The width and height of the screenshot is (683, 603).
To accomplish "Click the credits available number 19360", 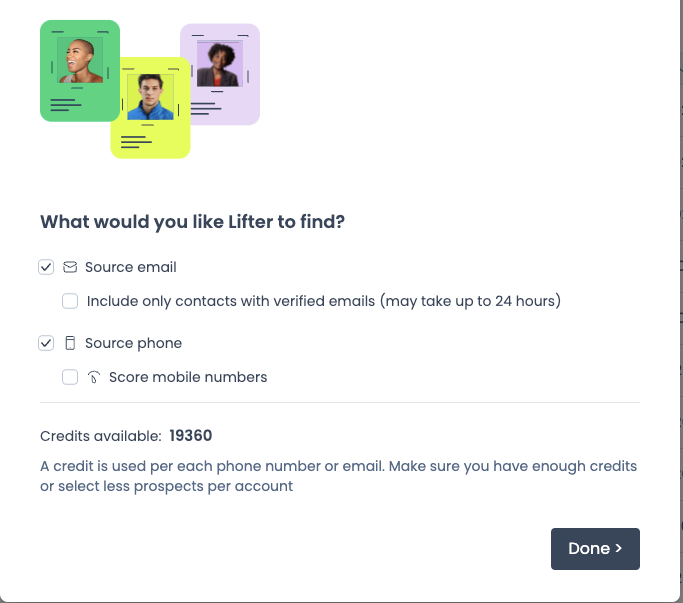I will pyautogui.click(x=191, y=436).
